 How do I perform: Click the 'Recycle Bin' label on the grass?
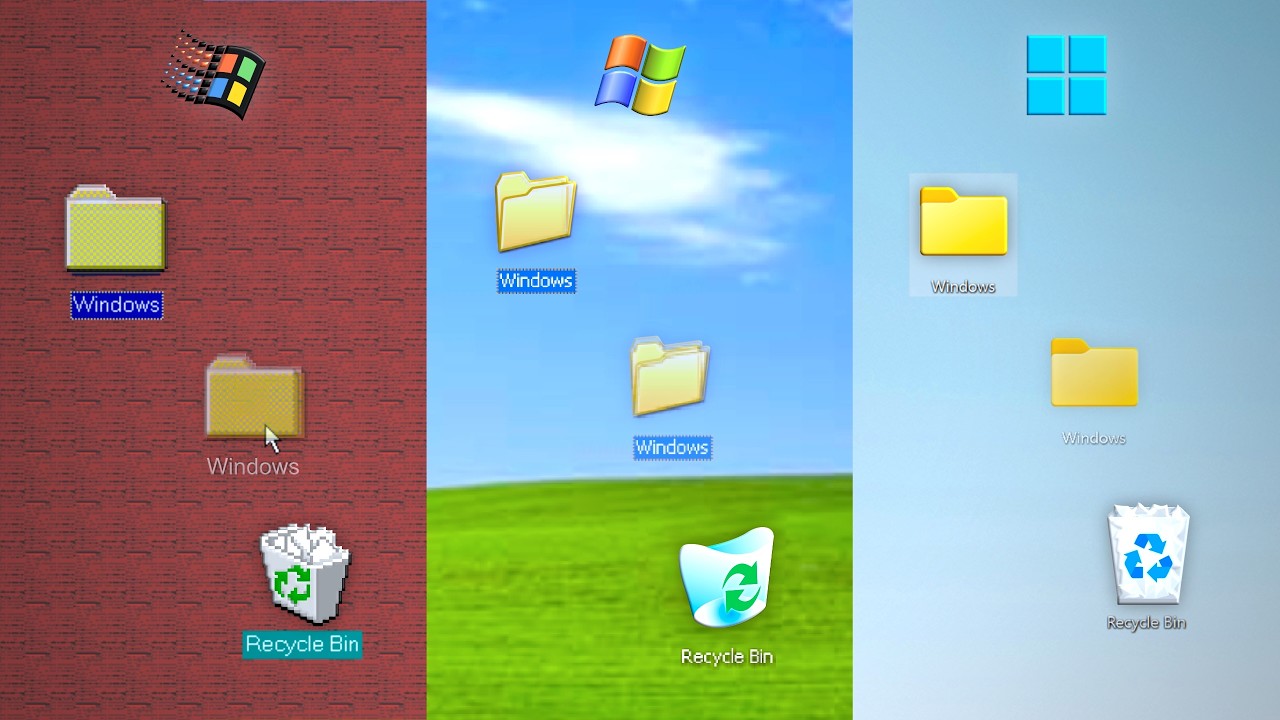pyautogui.click(x=727, y=656)
